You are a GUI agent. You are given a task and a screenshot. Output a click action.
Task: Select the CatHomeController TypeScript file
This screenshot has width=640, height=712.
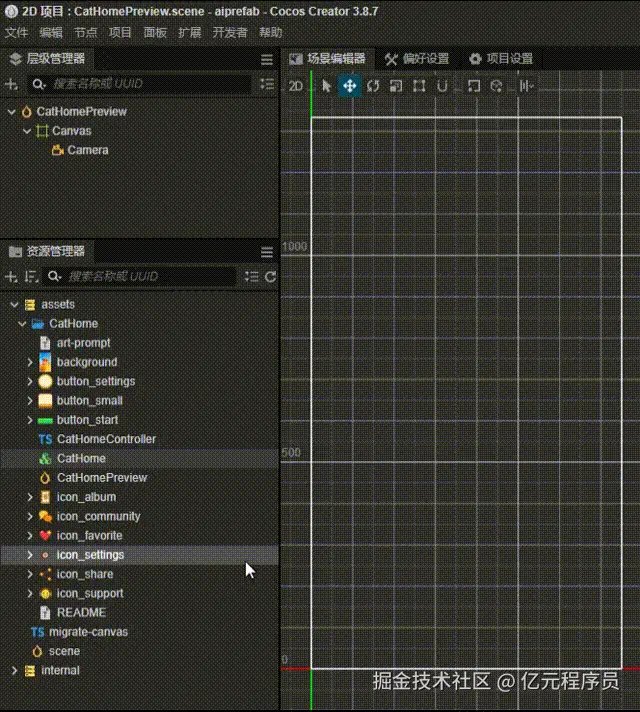[106, 439]
